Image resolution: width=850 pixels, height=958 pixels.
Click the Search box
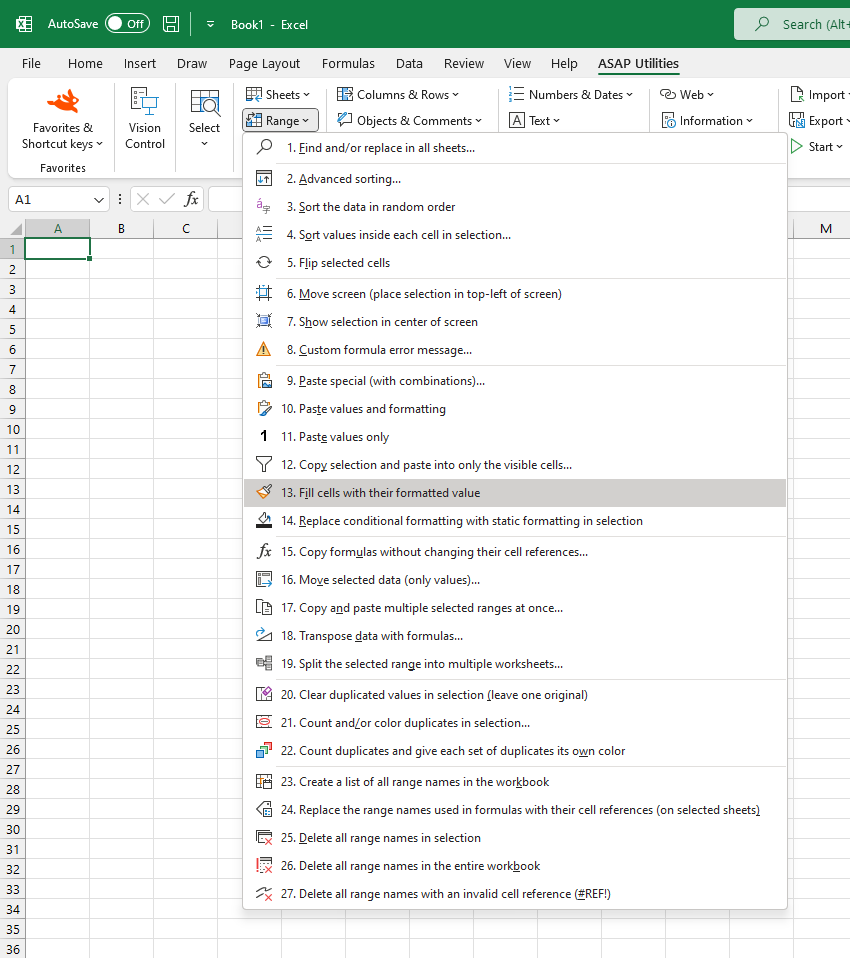point(793,24)
